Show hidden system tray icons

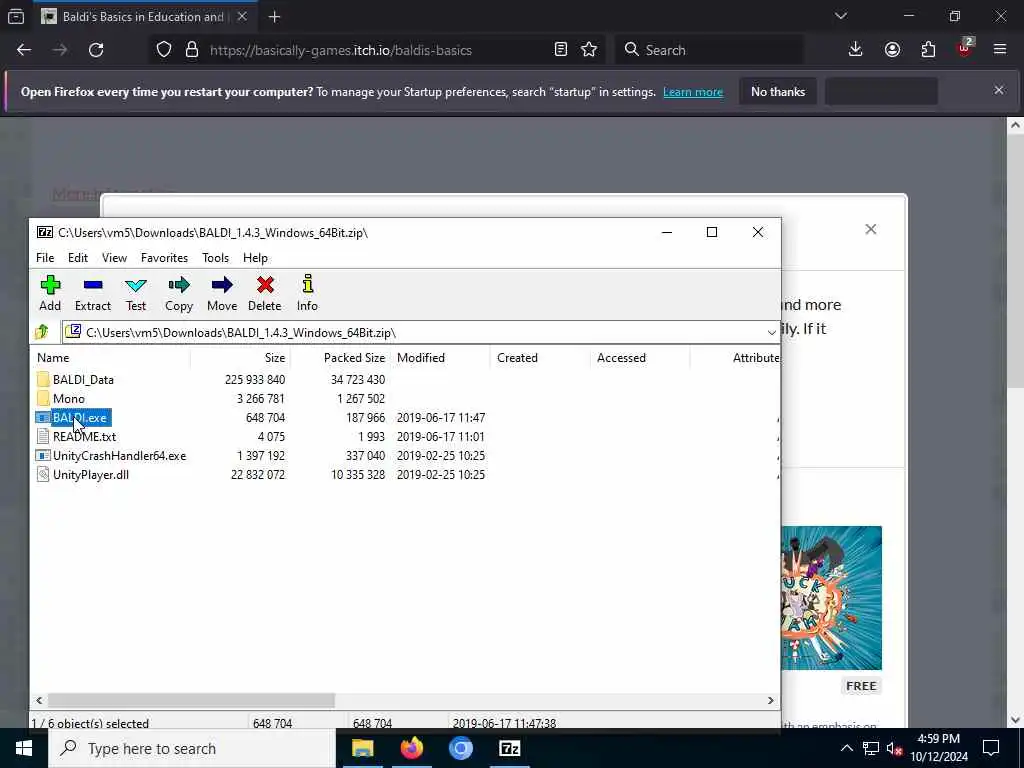(846, 748)
